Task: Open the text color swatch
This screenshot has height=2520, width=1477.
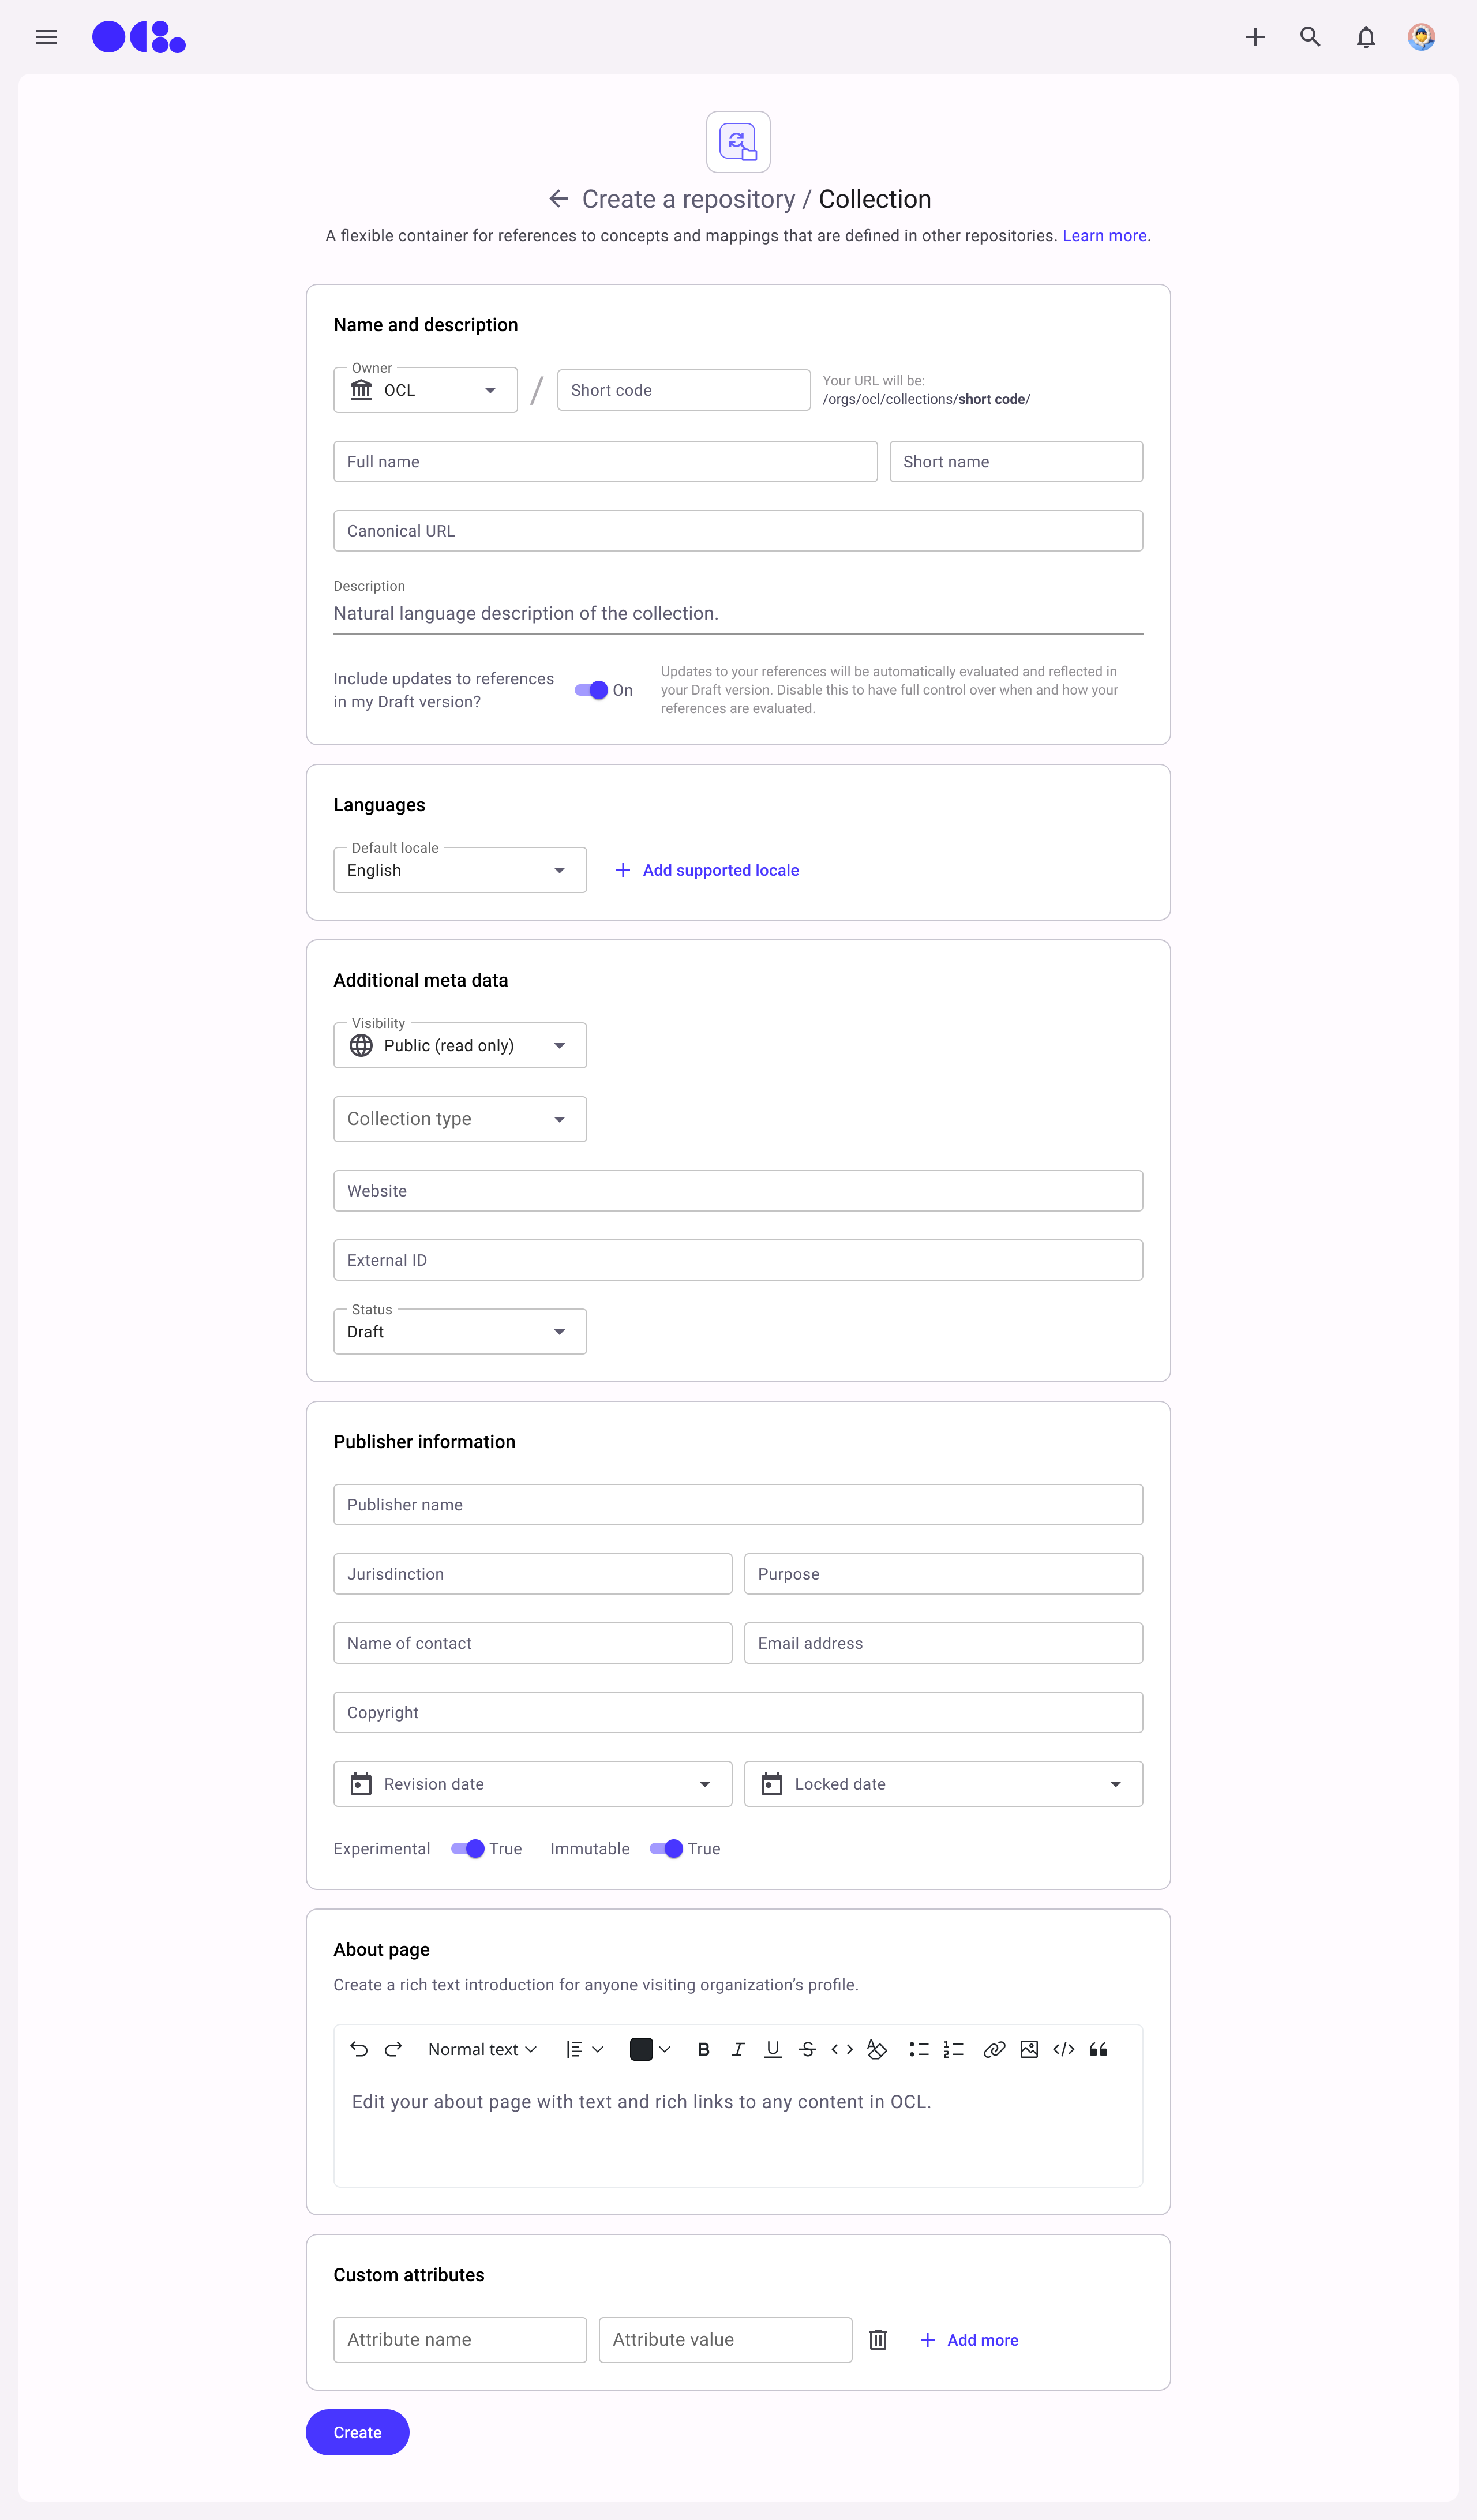Action: (x=648, y=2049)
